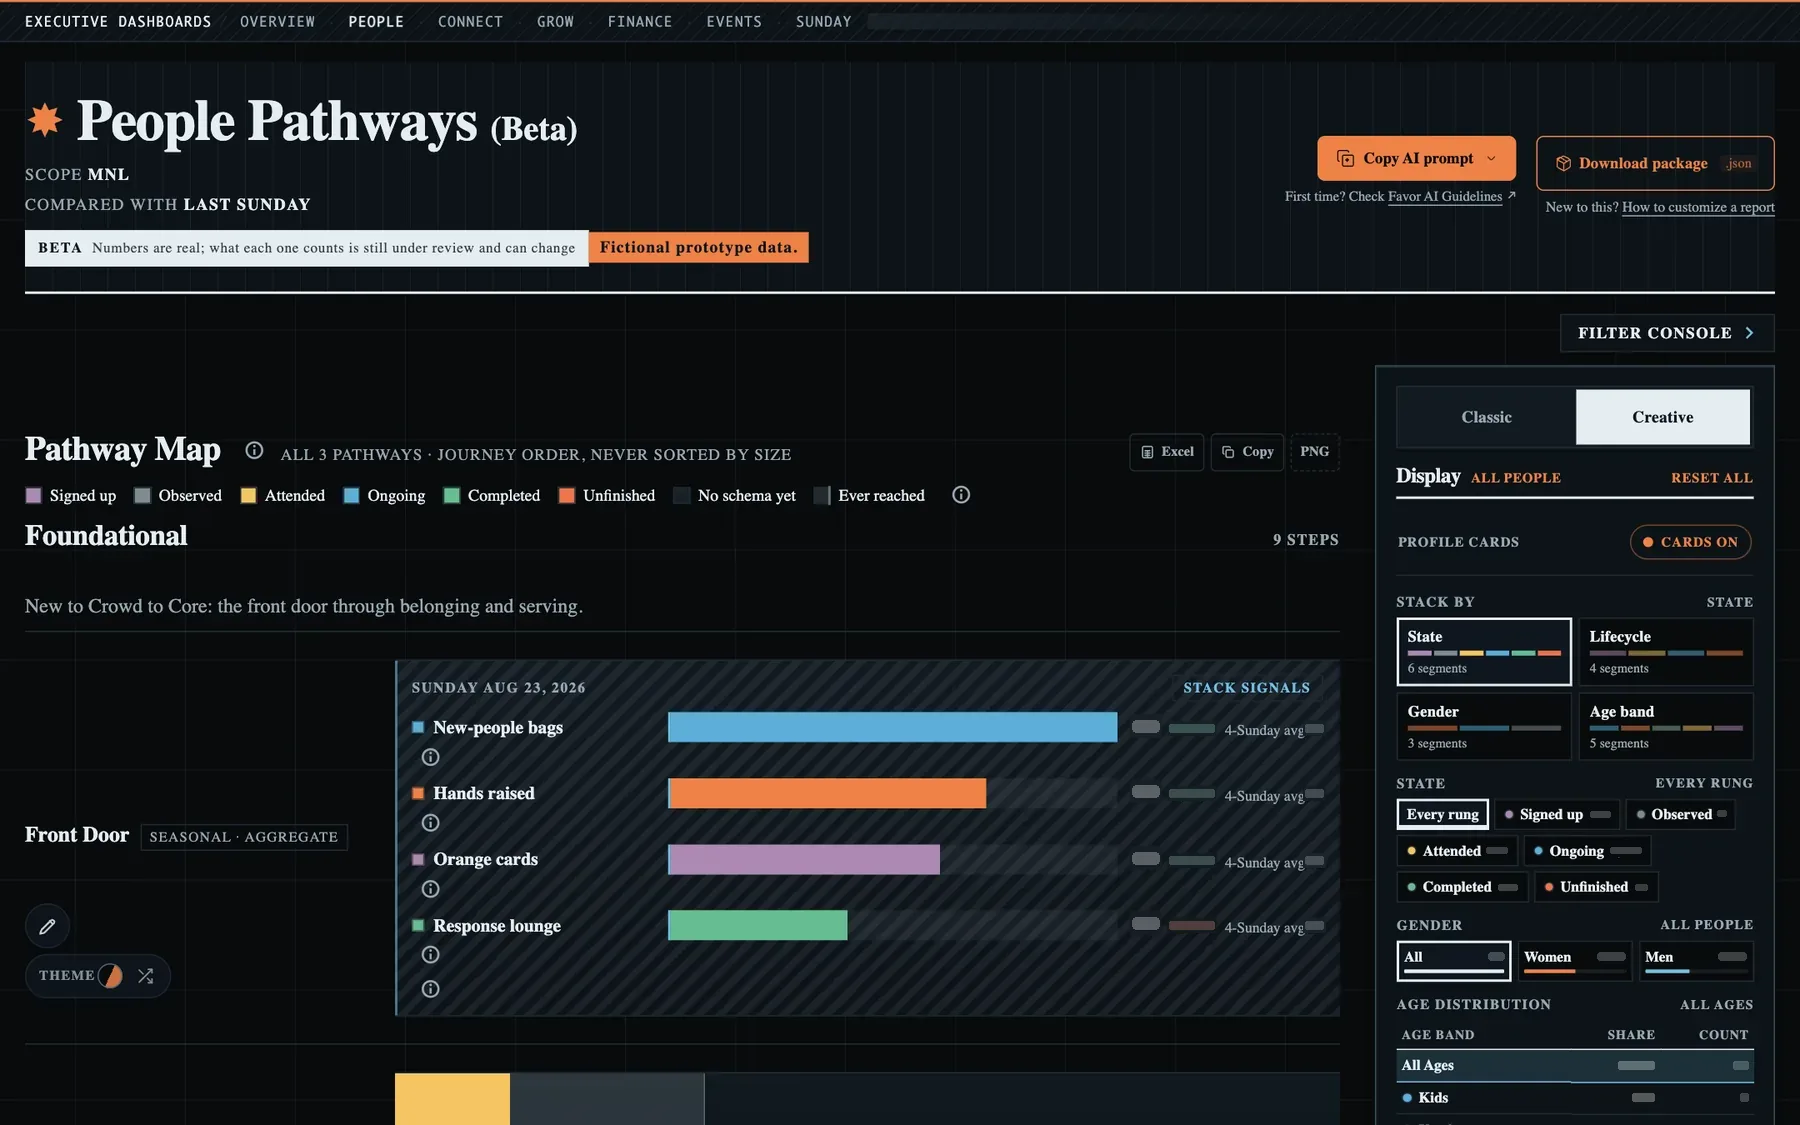Click the orange starburst logo icon
The height and width of the screenshot is (1125, 1800).
pyautogui.click(x=44, y=120)
